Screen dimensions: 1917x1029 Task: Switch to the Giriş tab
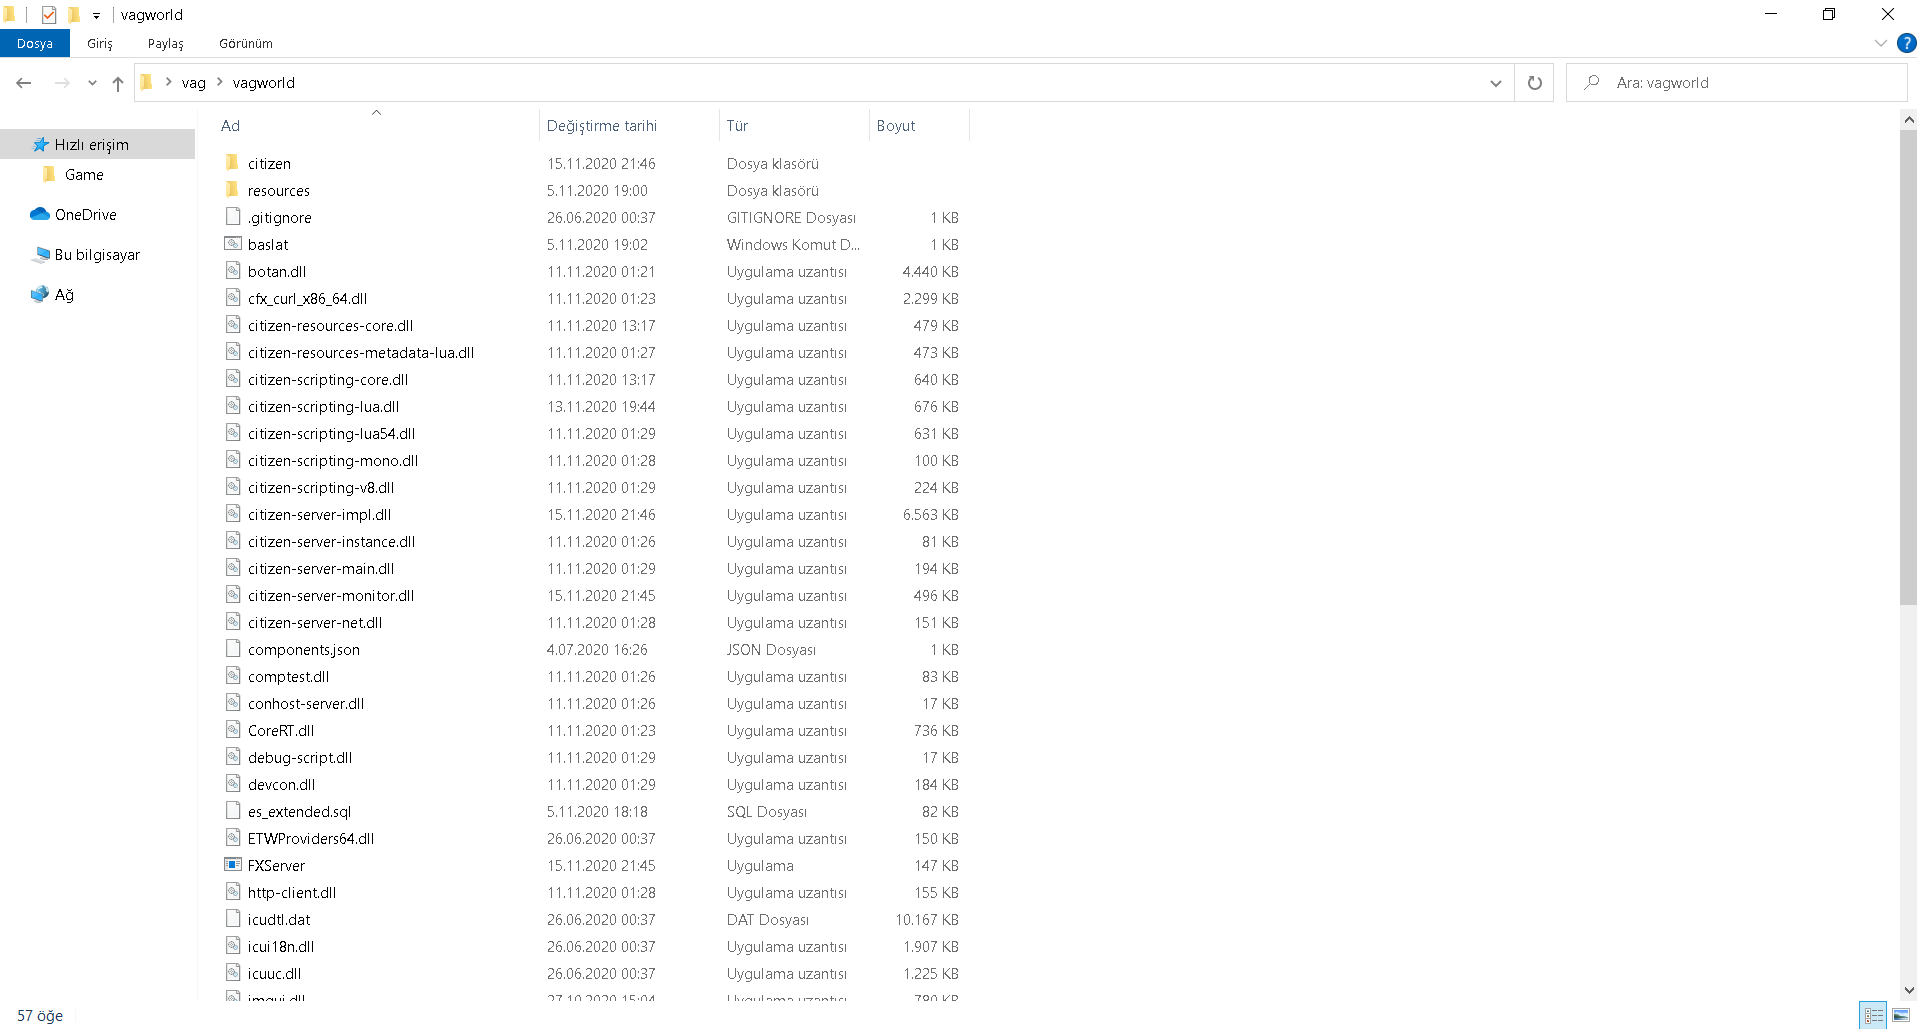[x=100, y=43]
